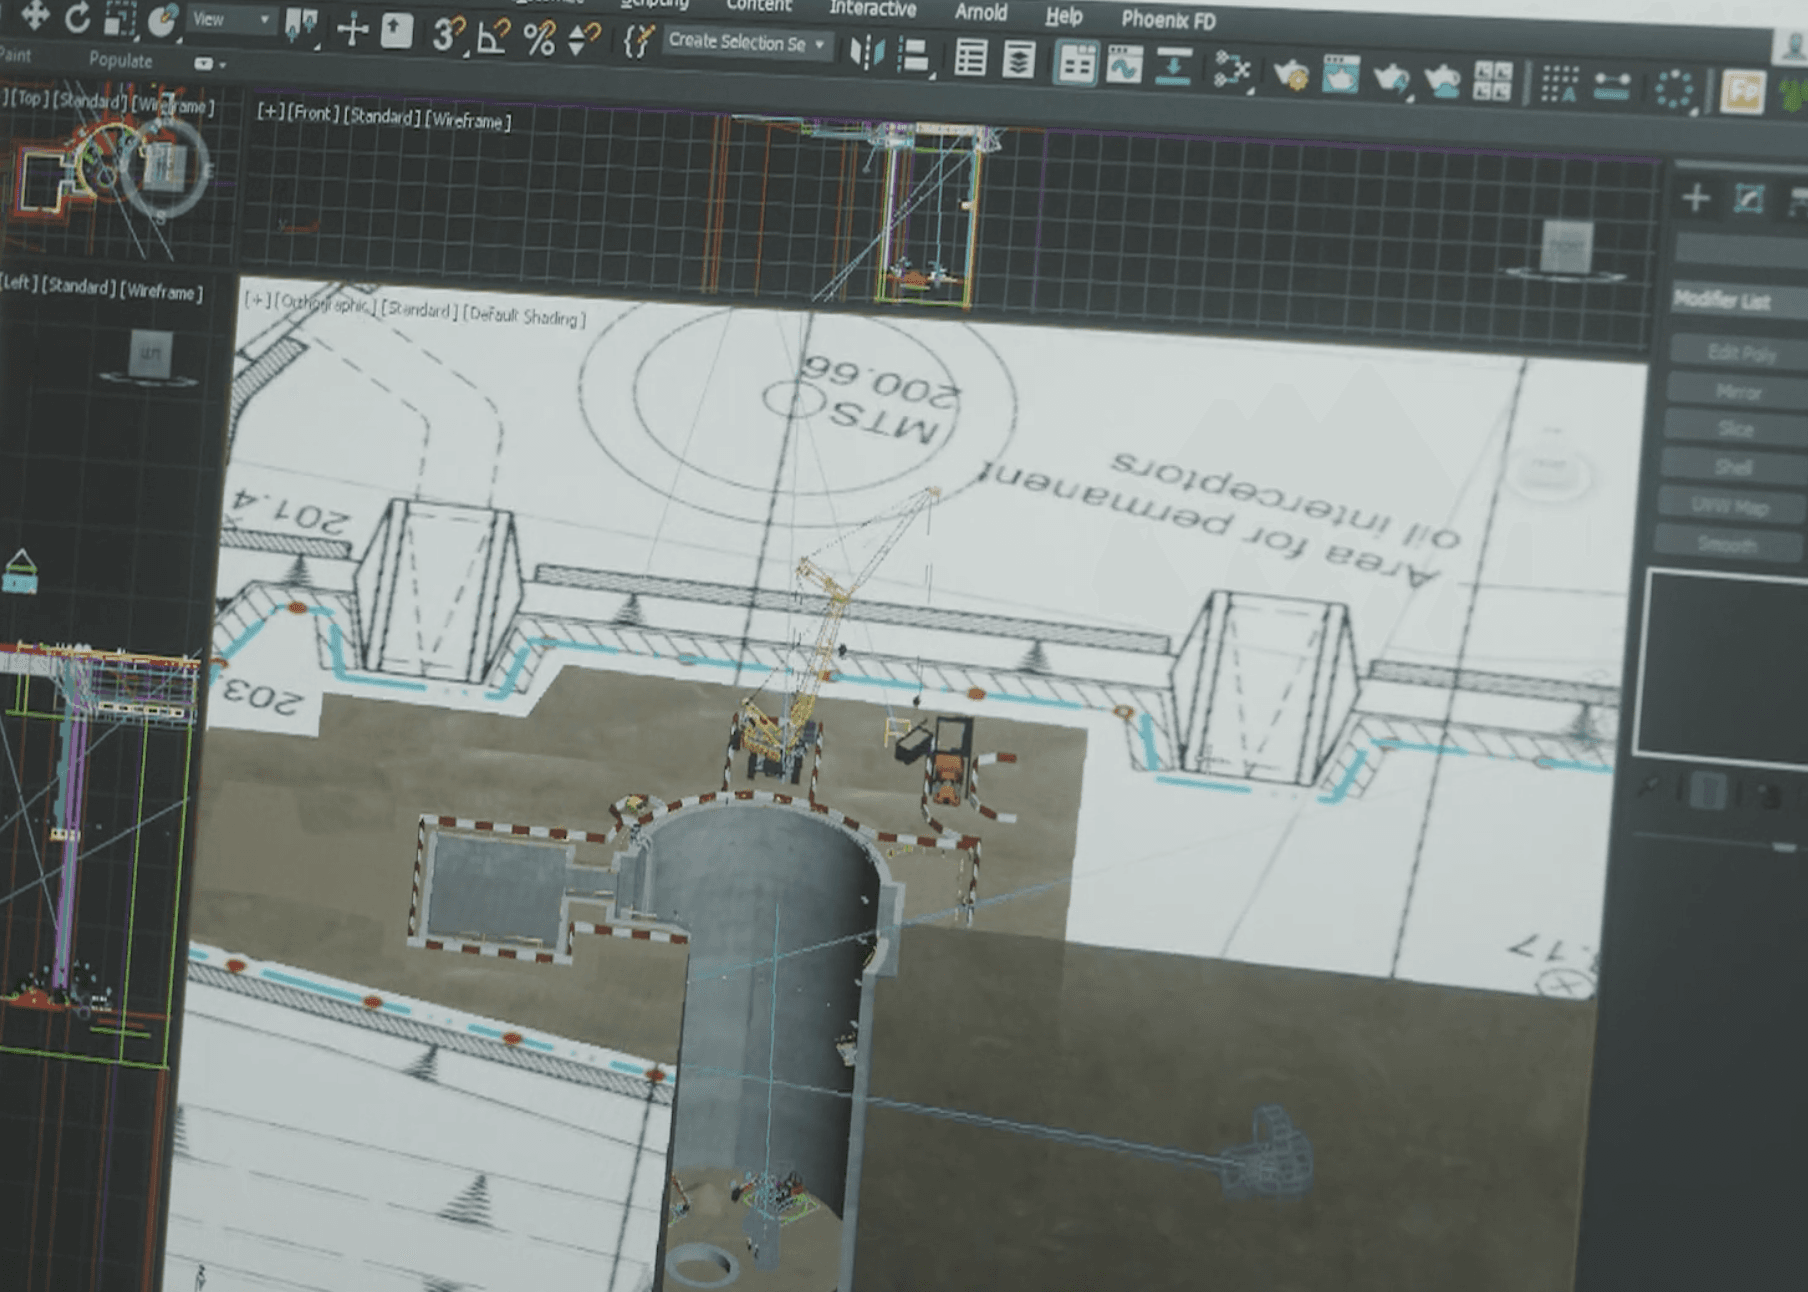Screen dimensions: 1808x1292
Task: Click the Align tool icon
Action: pos(914,54)
